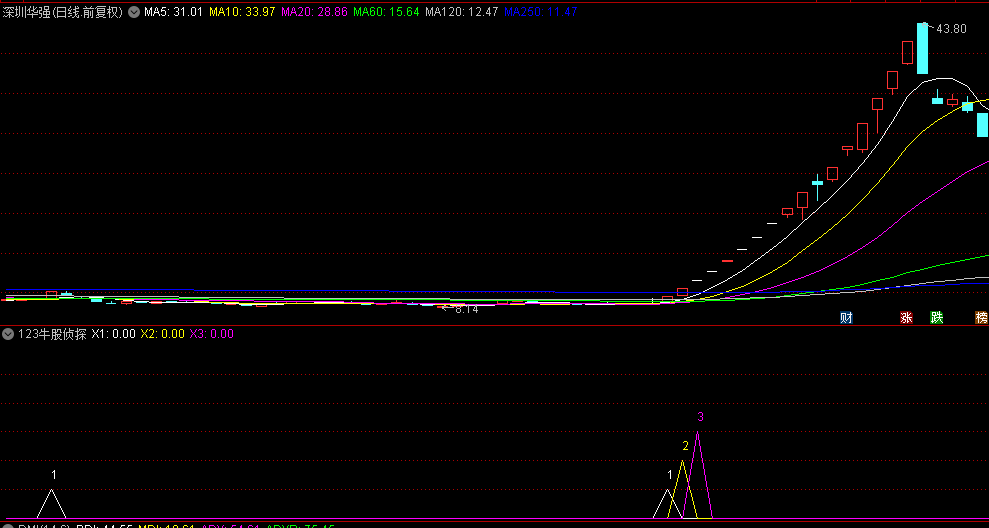Click the 123牛股侦探 indicator name
Screen dimensions: 989x528
click(x=52, y=334)
